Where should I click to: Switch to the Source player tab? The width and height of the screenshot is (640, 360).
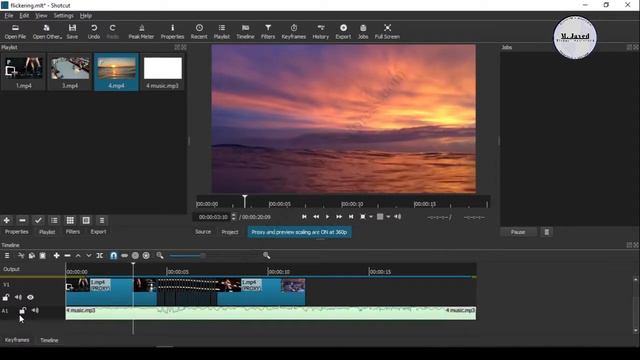tap(203, 232)
